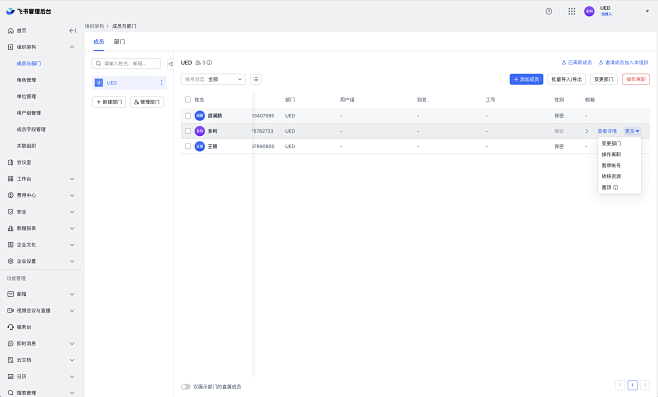
Task: Open the help question-mark icon
Action: [x=548, y=11]
